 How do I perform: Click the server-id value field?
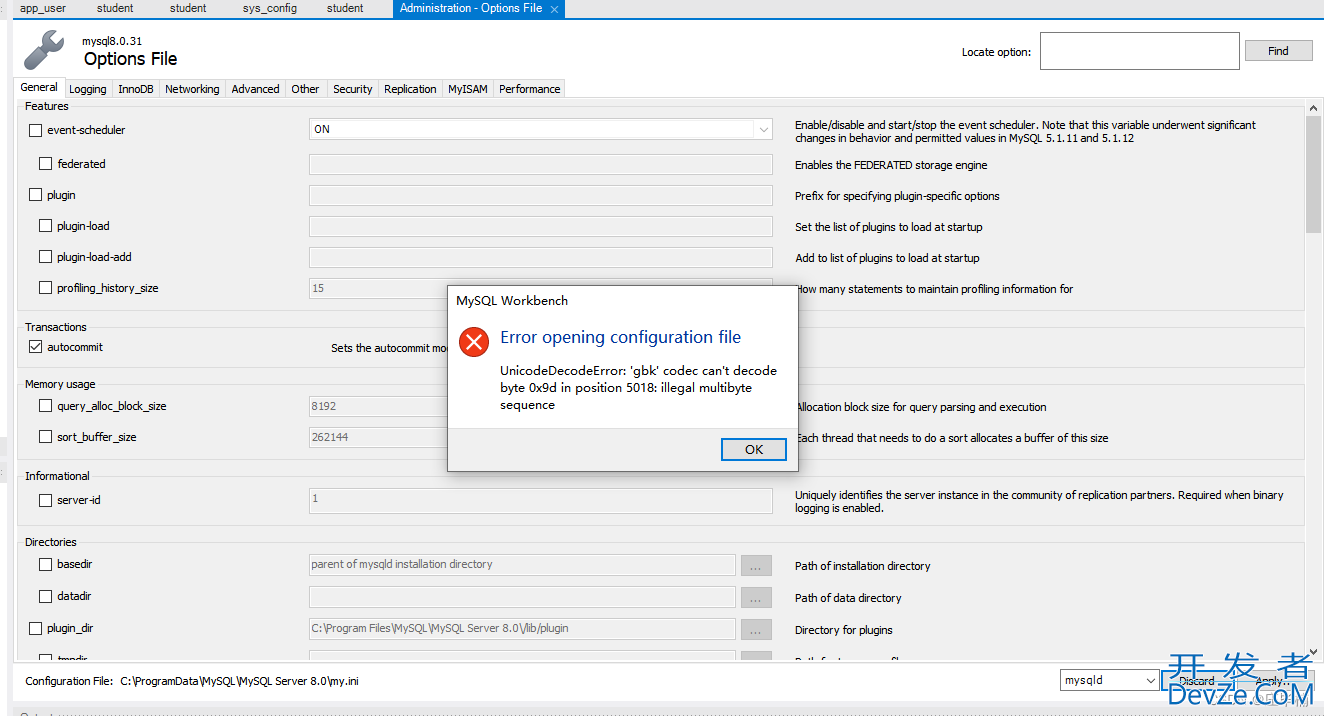[x=541, y=500]
